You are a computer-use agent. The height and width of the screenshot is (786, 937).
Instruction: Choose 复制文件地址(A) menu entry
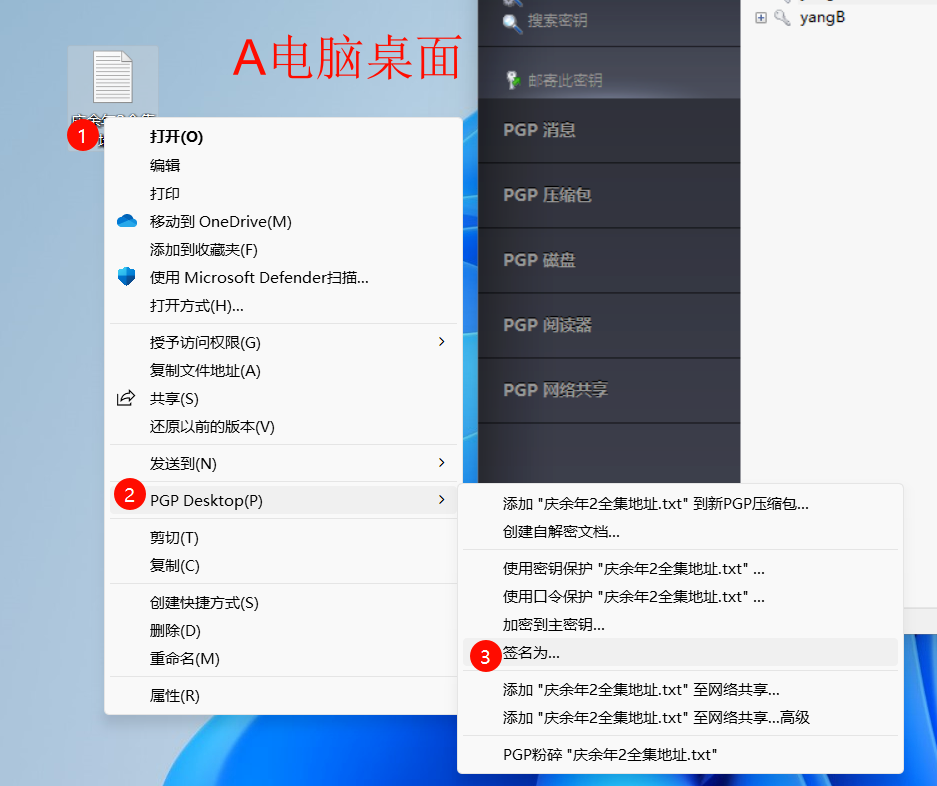tap(283, 371)
